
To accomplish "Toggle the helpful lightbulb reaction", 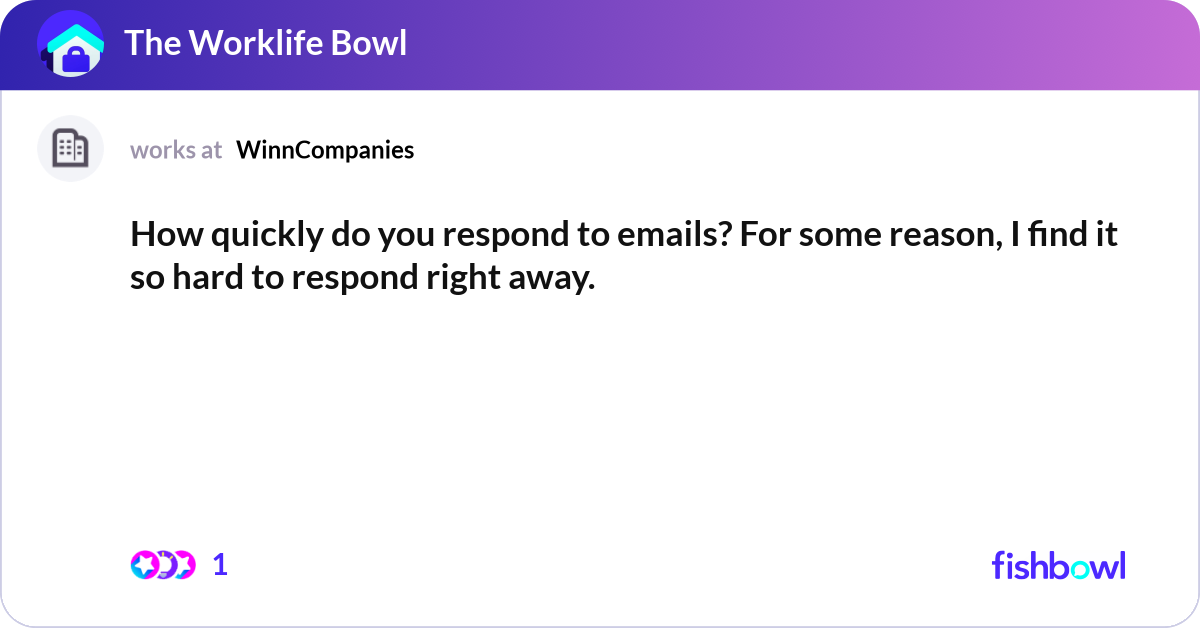I will 166,564.
